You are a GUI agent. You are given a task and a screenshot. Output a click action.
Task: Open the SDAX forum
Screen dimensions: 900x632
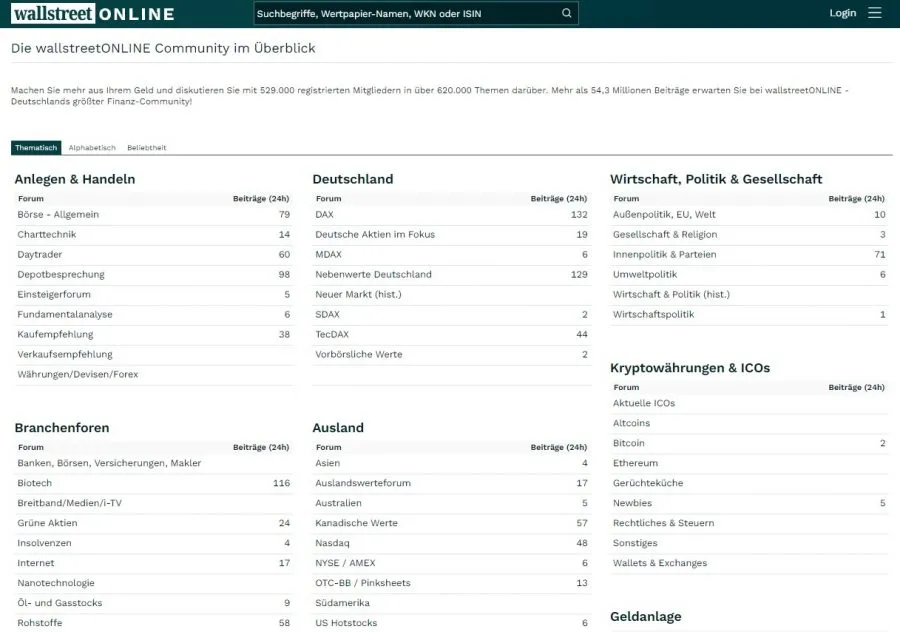point(327,315)
